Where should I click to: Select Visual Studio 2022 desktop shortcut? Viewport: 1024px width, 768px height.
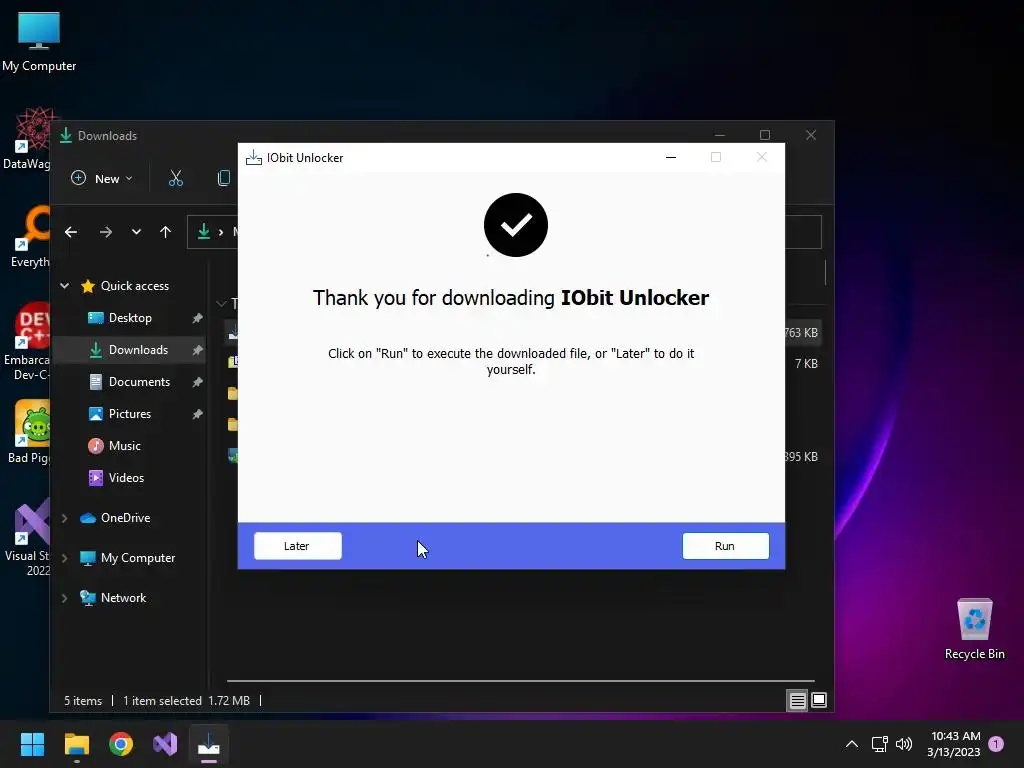click(26, 537)
